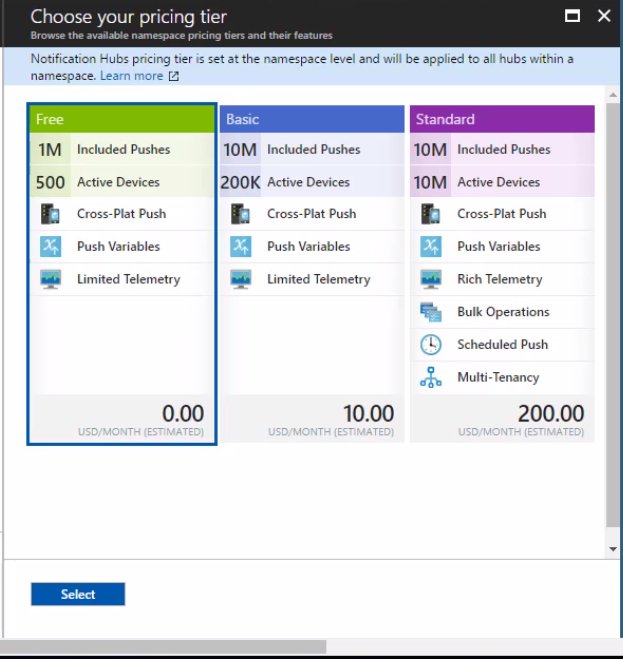Image resolution: width=623 pixels, height=659 pixels.
Task: Click the vertical scrollbar thumb
Action: 613,314
